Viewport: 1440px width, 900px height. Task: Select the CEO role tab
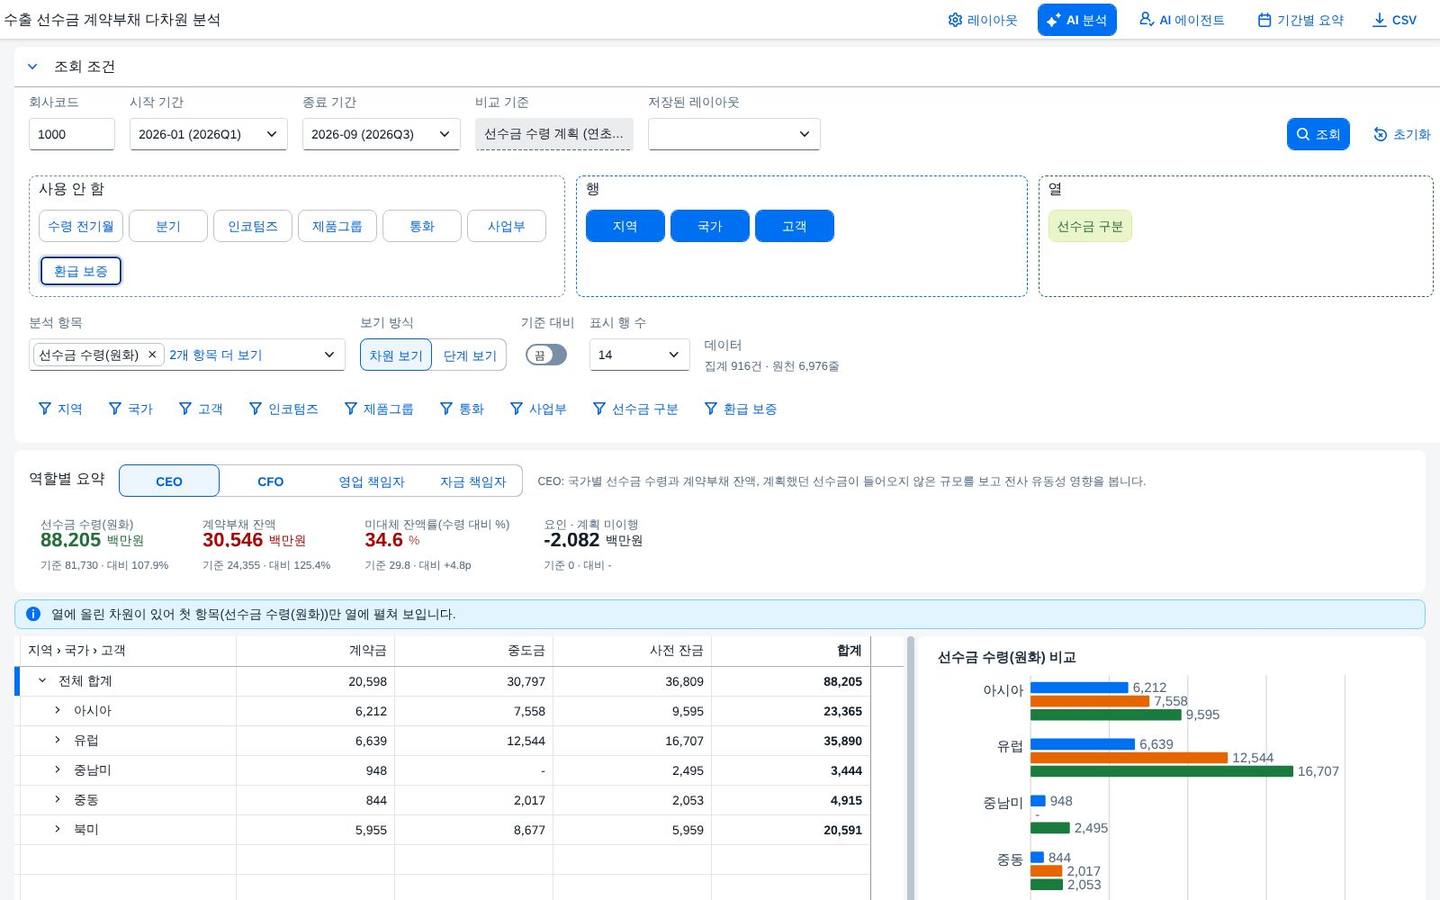coord(169,481)
